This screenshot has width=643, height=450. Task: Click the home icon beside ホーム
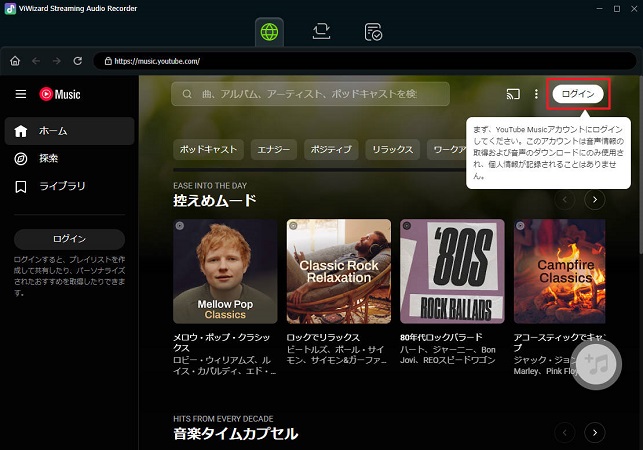pos(21,131)
